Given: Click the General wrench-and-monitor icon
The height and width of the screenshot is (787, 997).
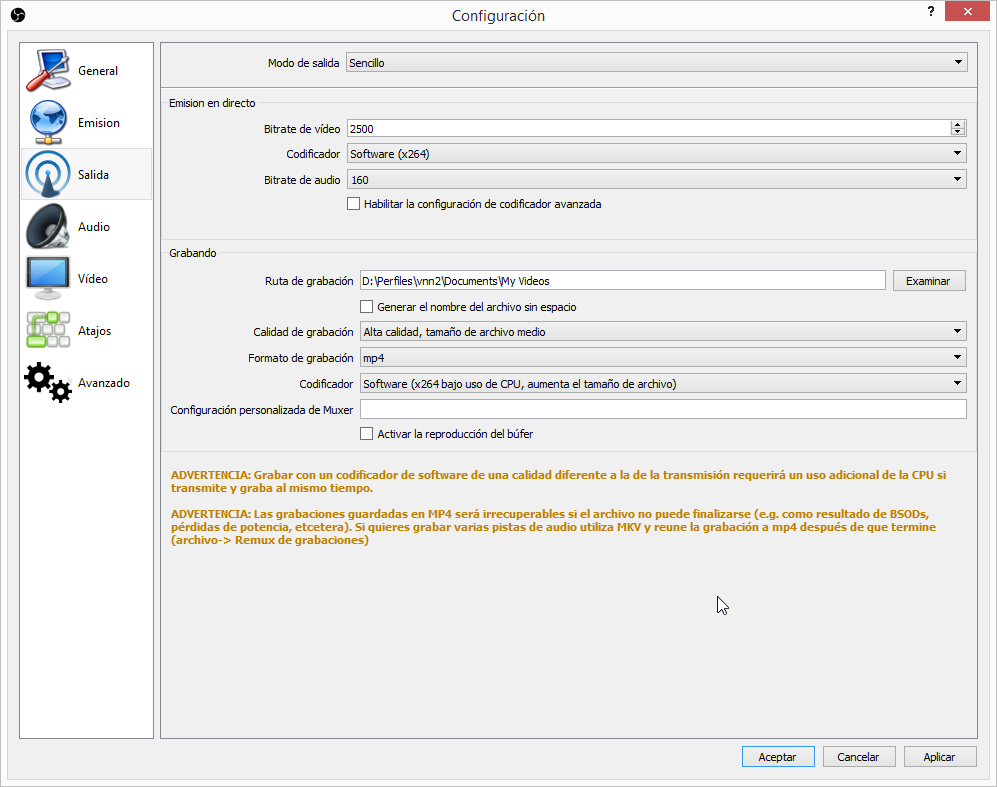Looking at the screenshot, I should (x=47, y=71).
